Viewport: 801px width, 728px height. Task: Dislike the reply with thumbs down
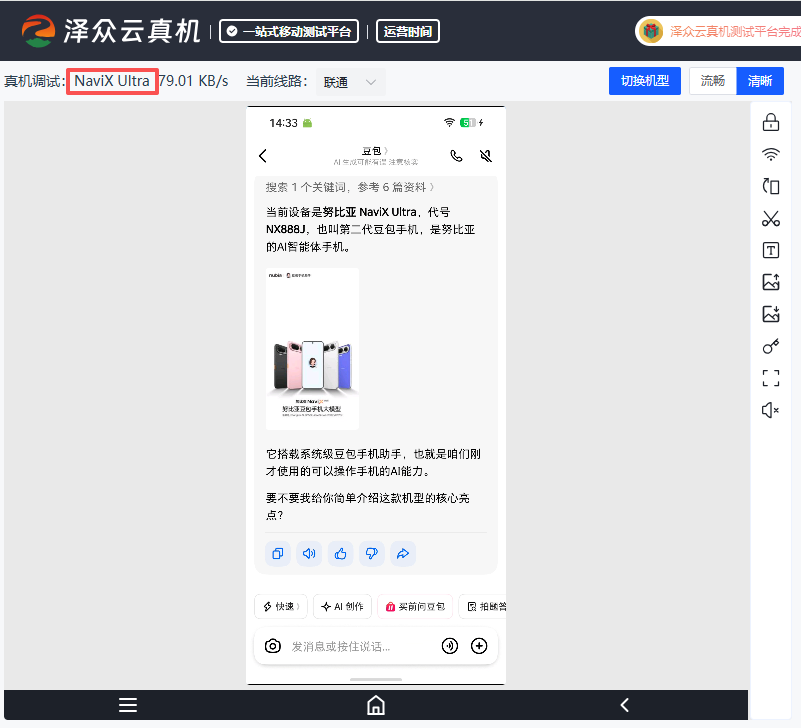pyautogui.click(x=371, y=553)
